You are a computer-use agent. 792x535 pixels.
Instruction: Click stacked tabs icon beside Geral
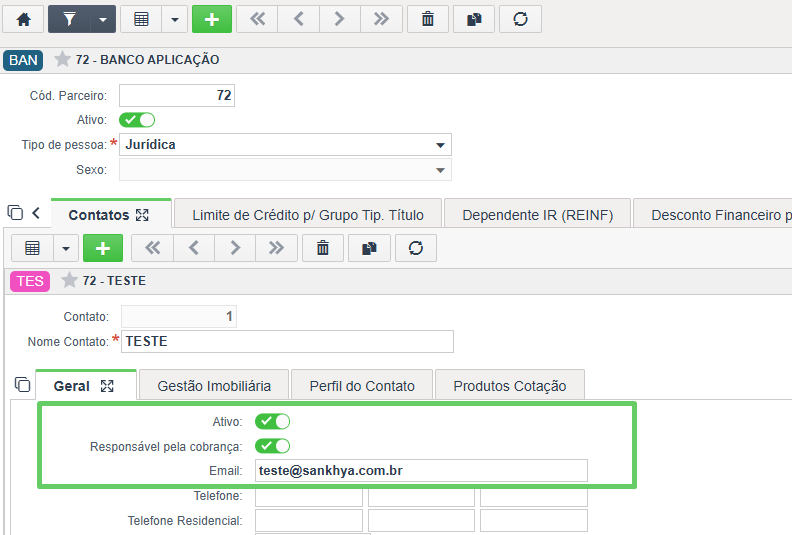(x=22, y=384)
